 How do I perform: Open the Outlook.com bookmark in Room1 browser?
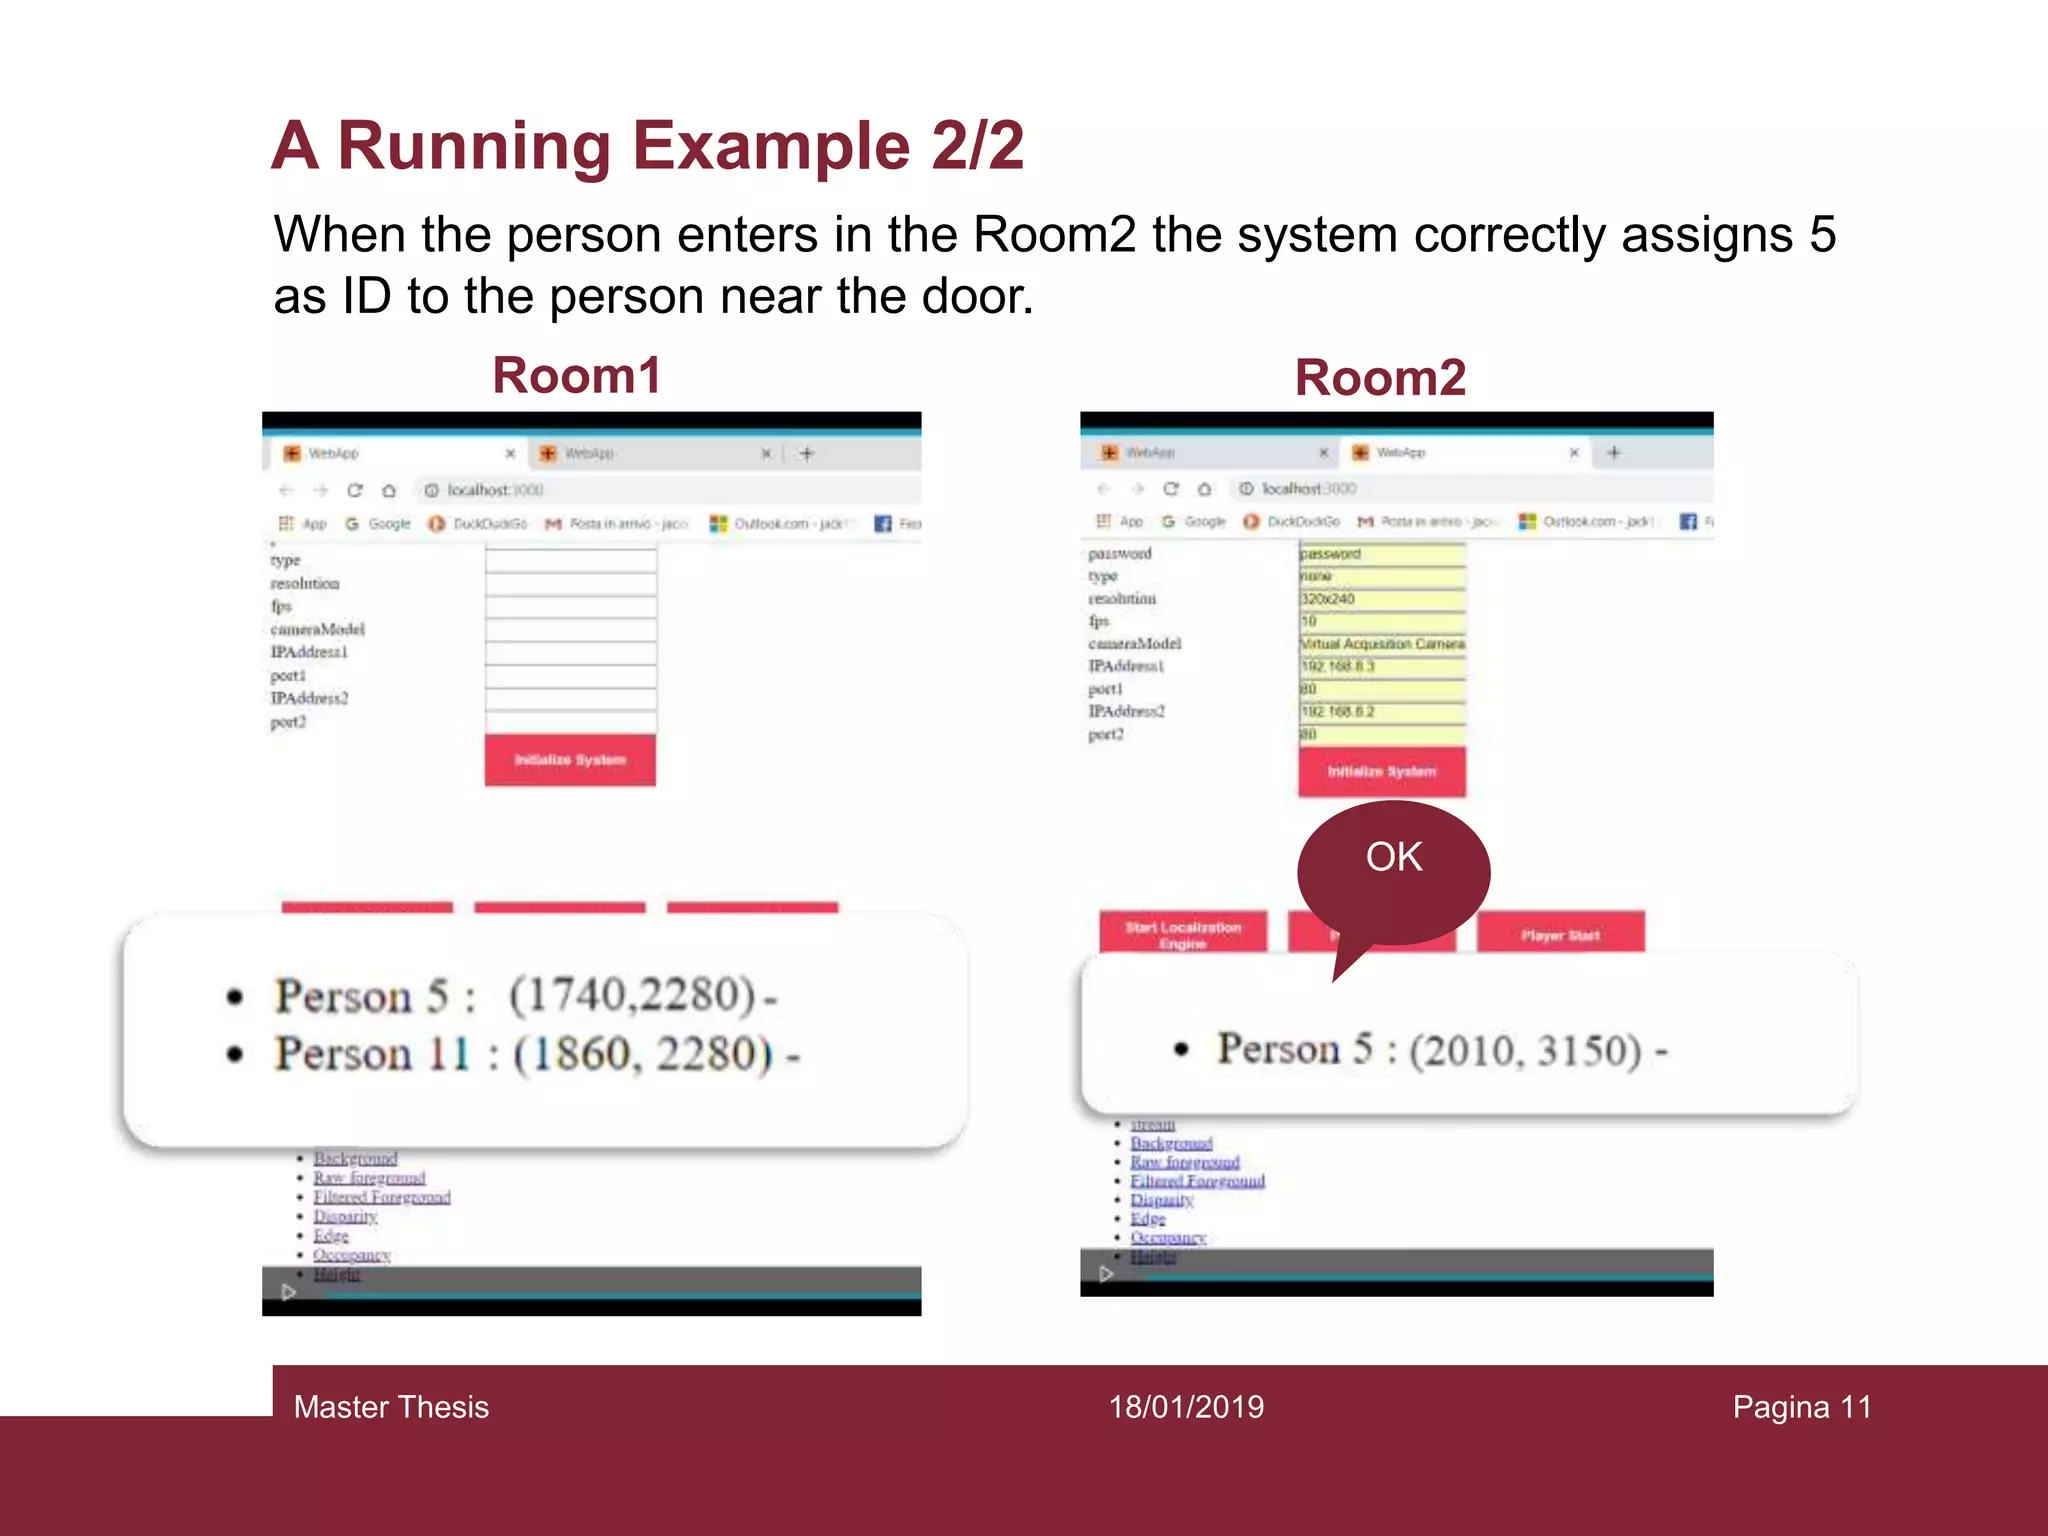pyautogui.click(x=782, y=523)
